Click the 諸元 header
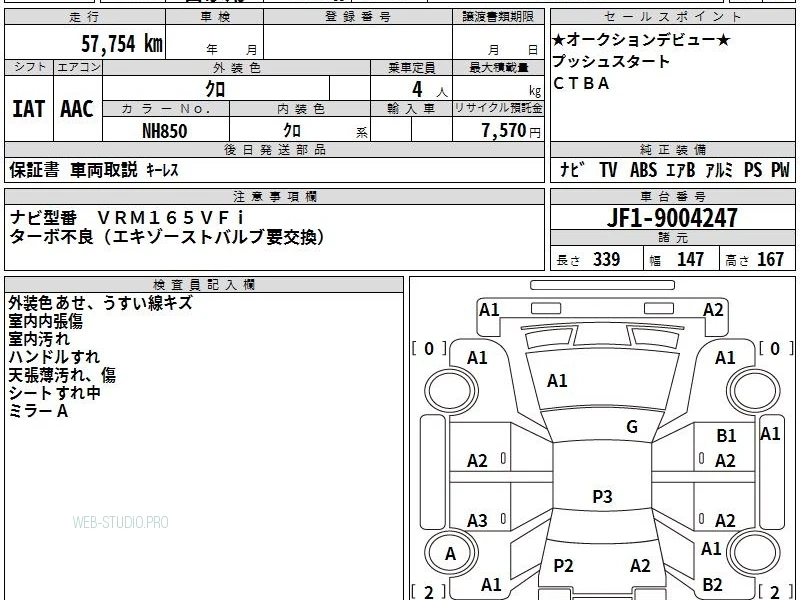The image size is (800, 600). (x=672, y=238)
